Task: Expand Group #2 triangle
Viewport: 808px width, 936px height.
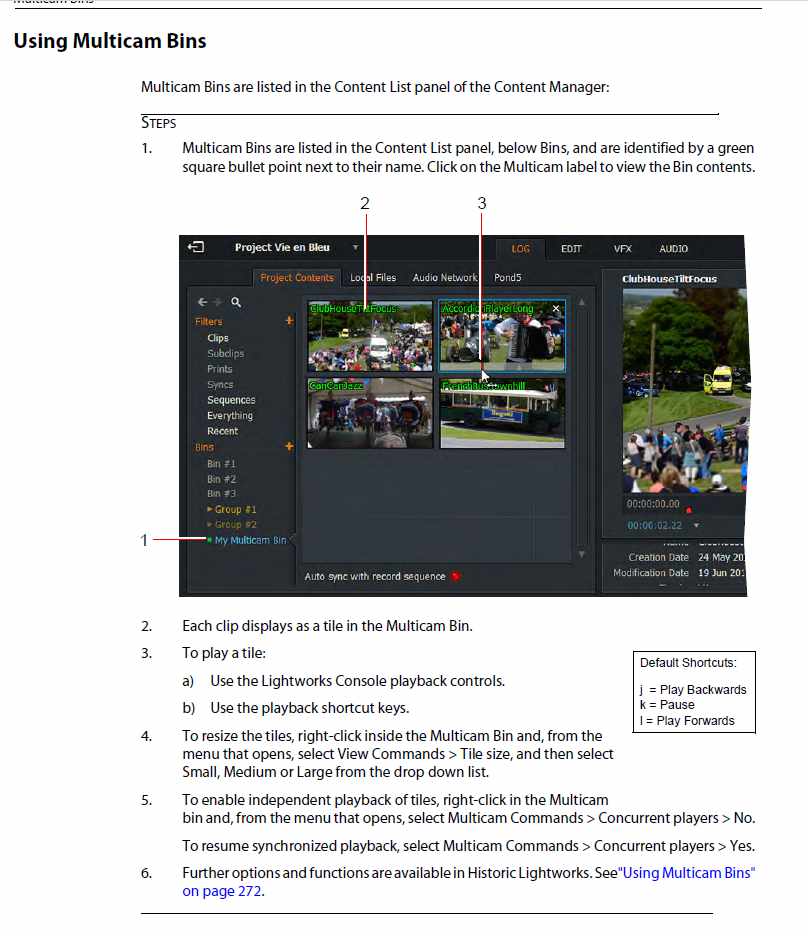Action: pos(209,524)
